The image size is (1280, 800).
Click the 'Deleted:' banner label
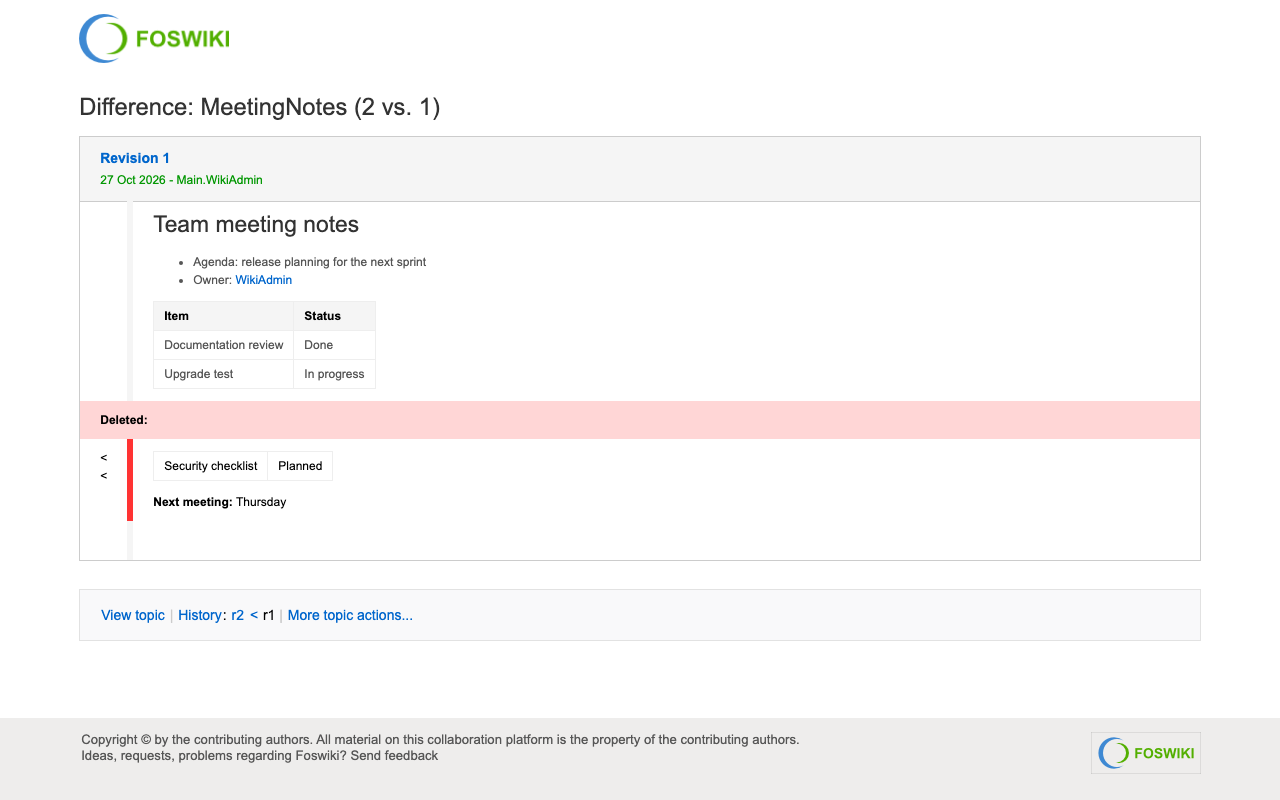click(124, 420)
